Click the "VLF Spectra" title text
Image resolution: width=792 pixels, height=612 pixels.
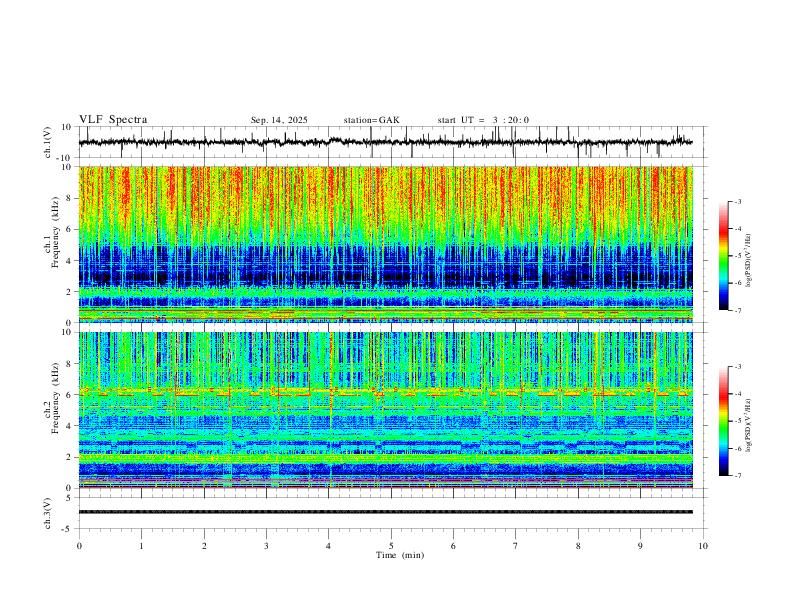pos(113,120)
